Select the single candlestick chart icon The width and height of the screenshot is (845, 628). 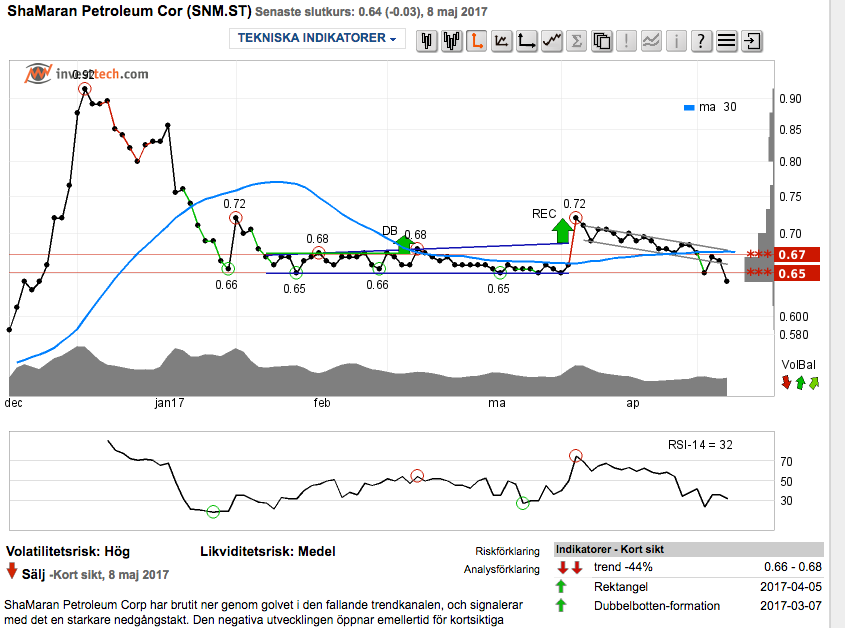pyautogui.click(x=427, y=41)
